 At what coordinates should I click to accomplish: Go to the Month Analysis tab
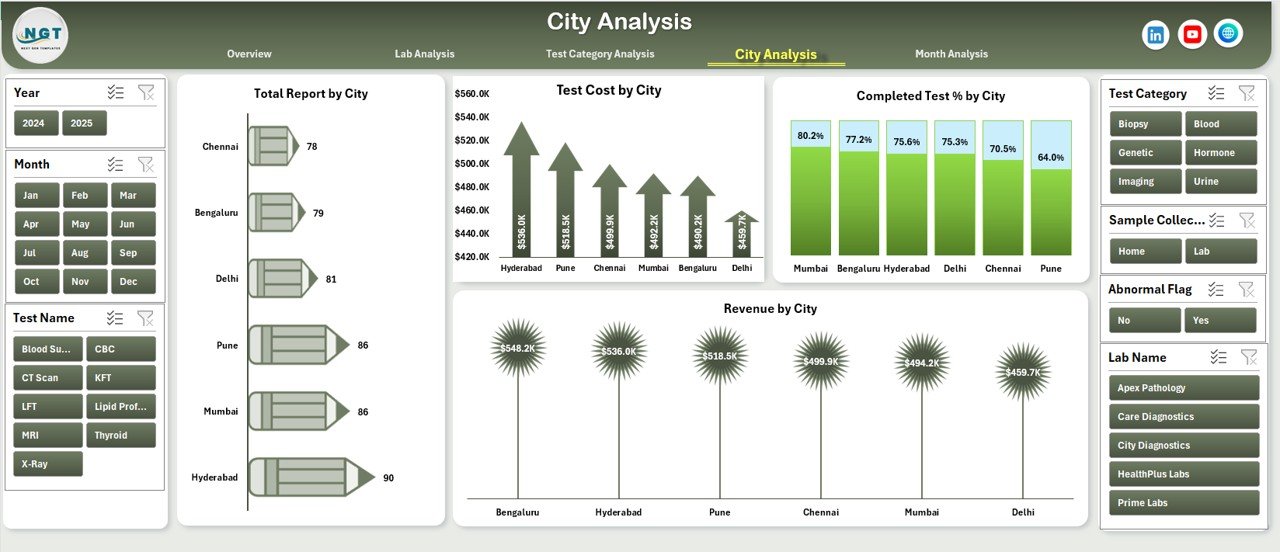point(951,54)
